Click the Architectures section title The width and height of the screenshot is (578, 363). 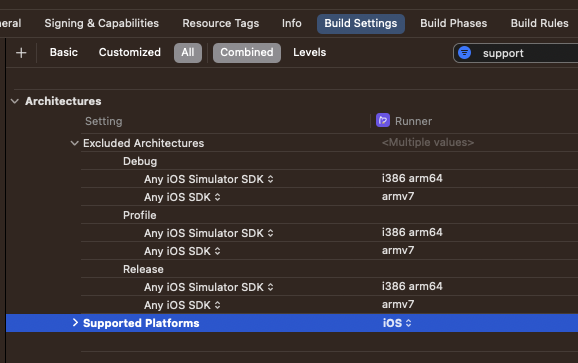pos(63,101)
